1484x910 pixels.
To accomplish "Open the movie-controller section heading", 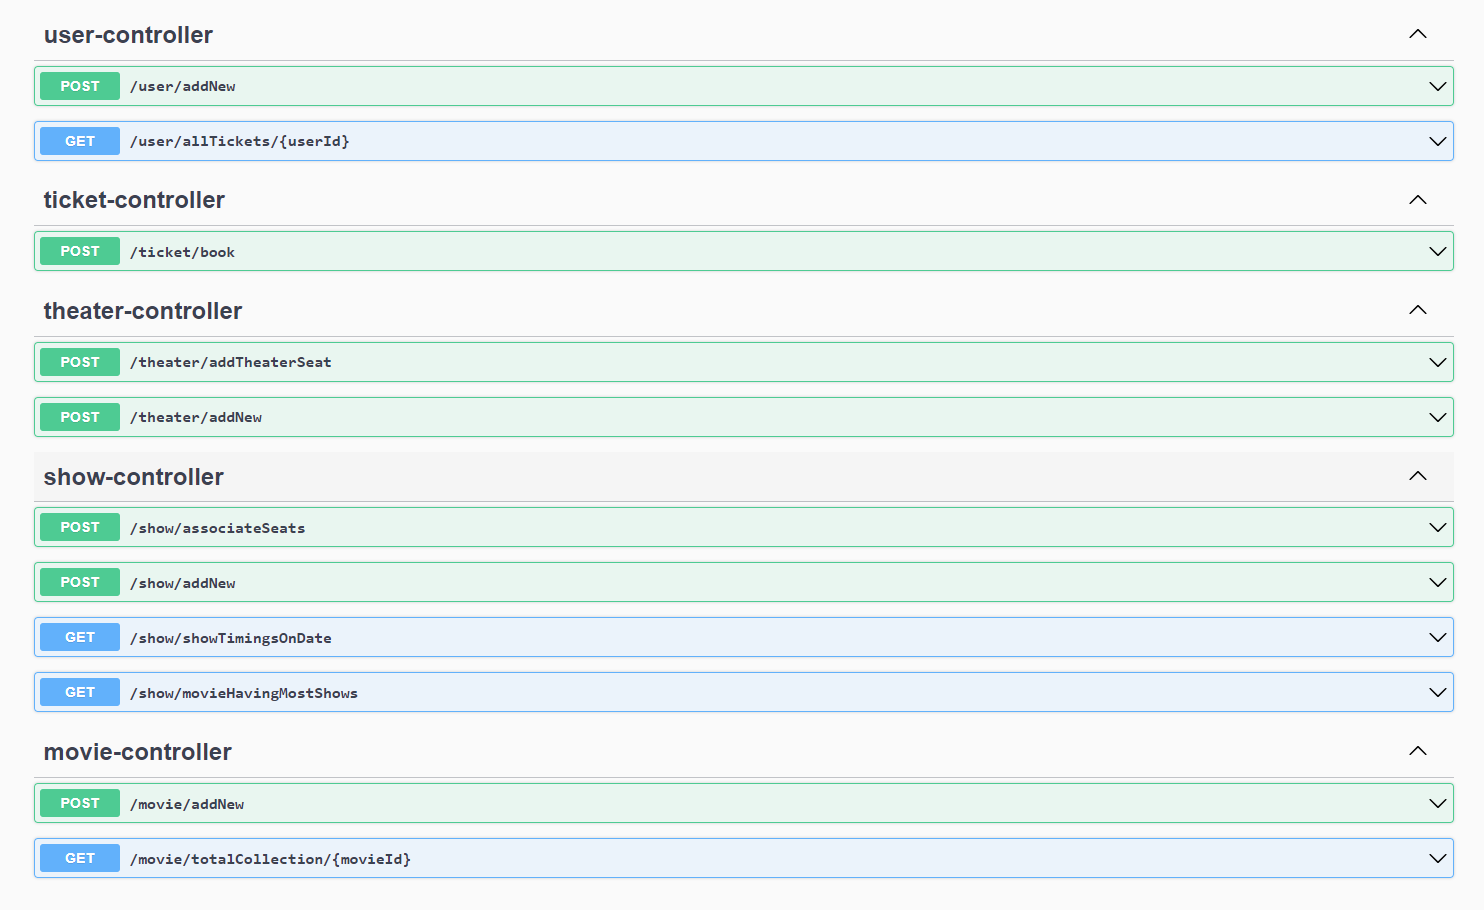I will coord(137,752).
